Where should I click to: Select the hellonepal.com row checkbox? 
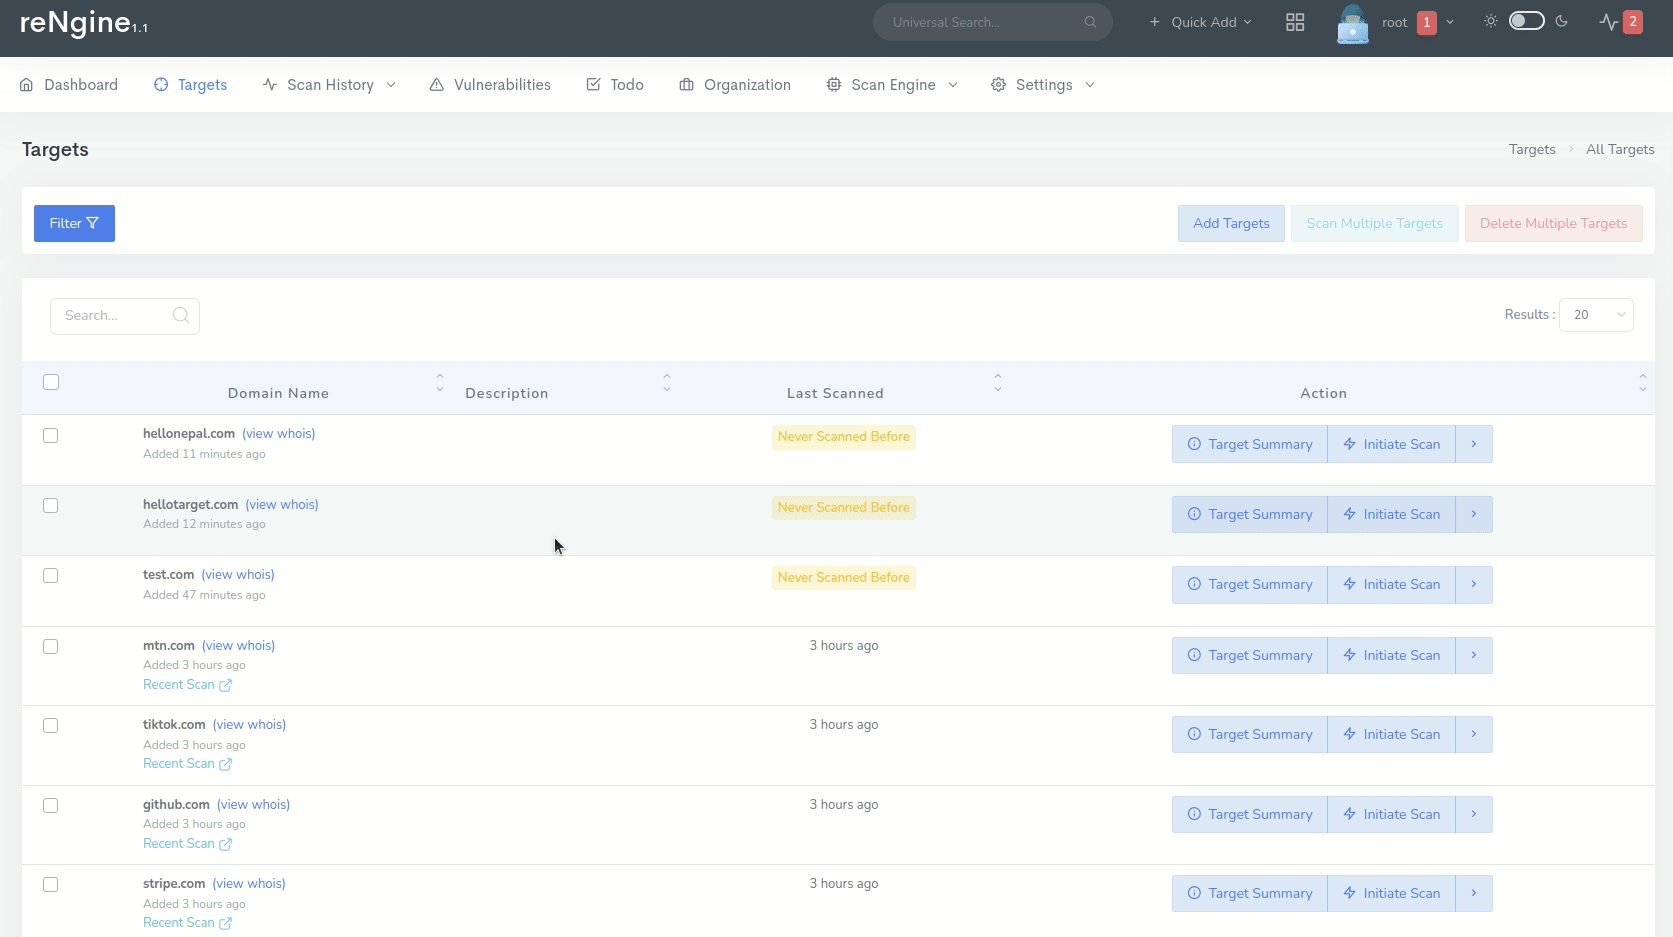tap(51, 436)
